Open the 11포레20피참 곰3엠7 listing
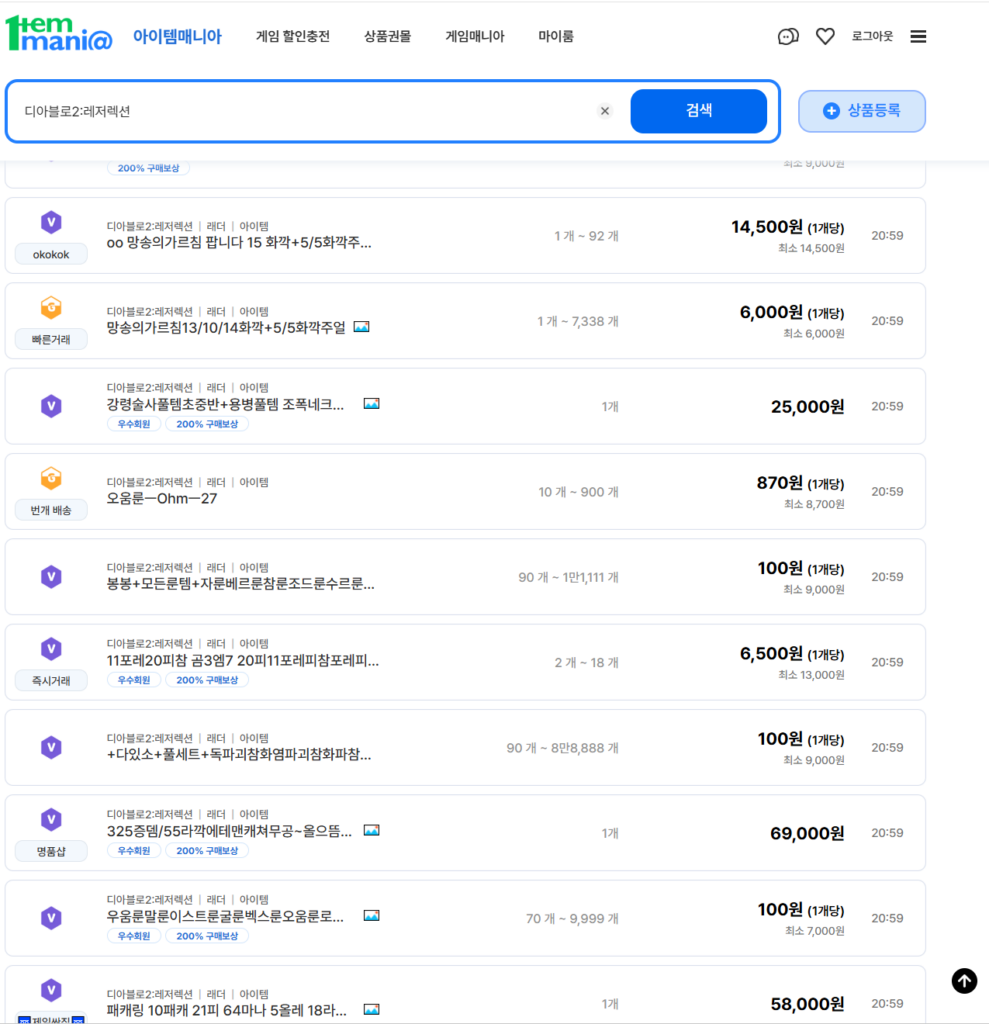 click(x=242, y=660)
